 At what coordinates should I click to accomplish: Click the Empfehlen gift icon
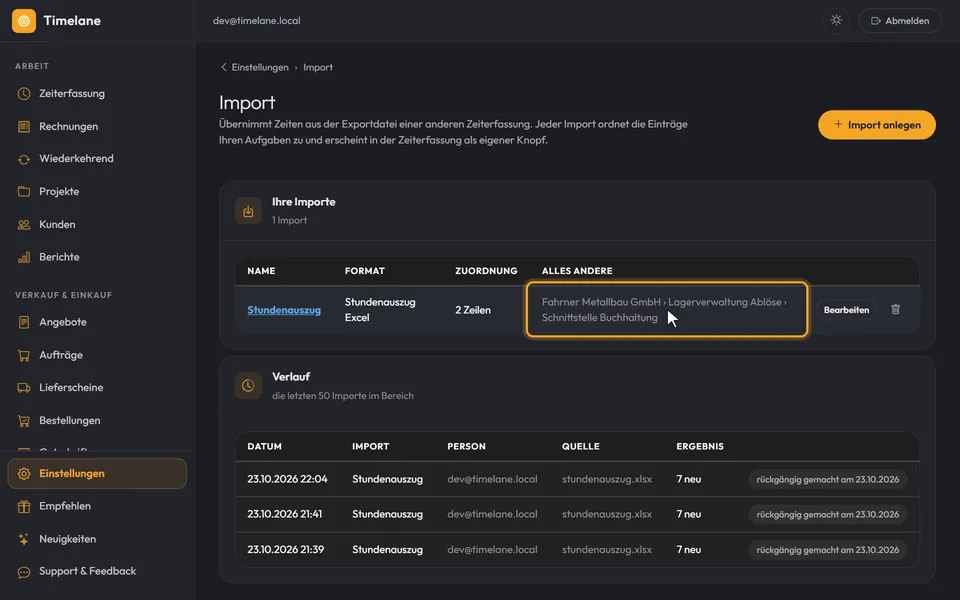(x=24, y=506)
